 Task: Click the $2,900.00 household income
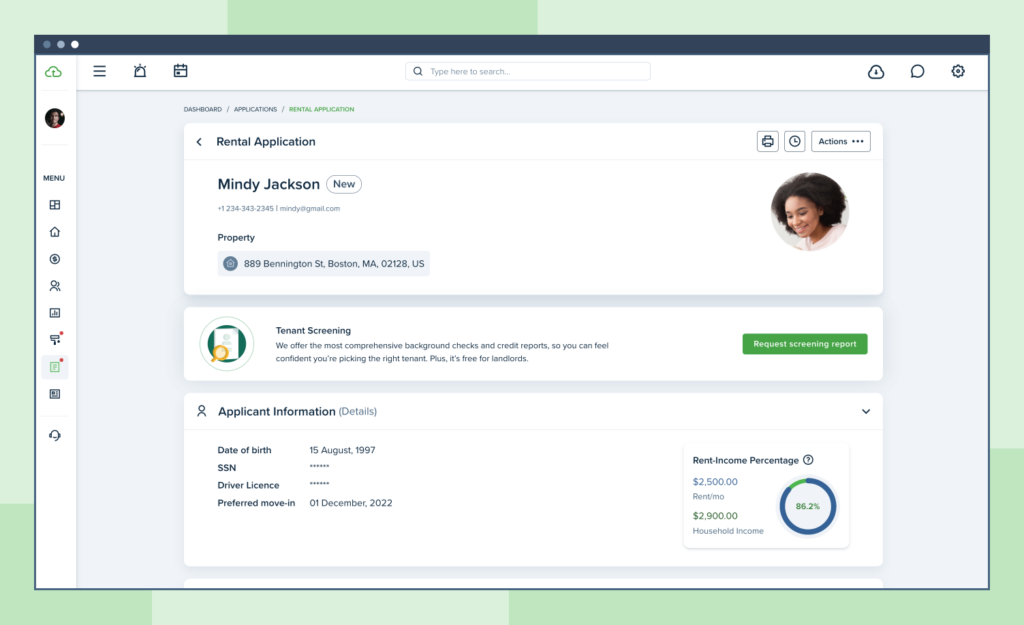tap(715, 516)
